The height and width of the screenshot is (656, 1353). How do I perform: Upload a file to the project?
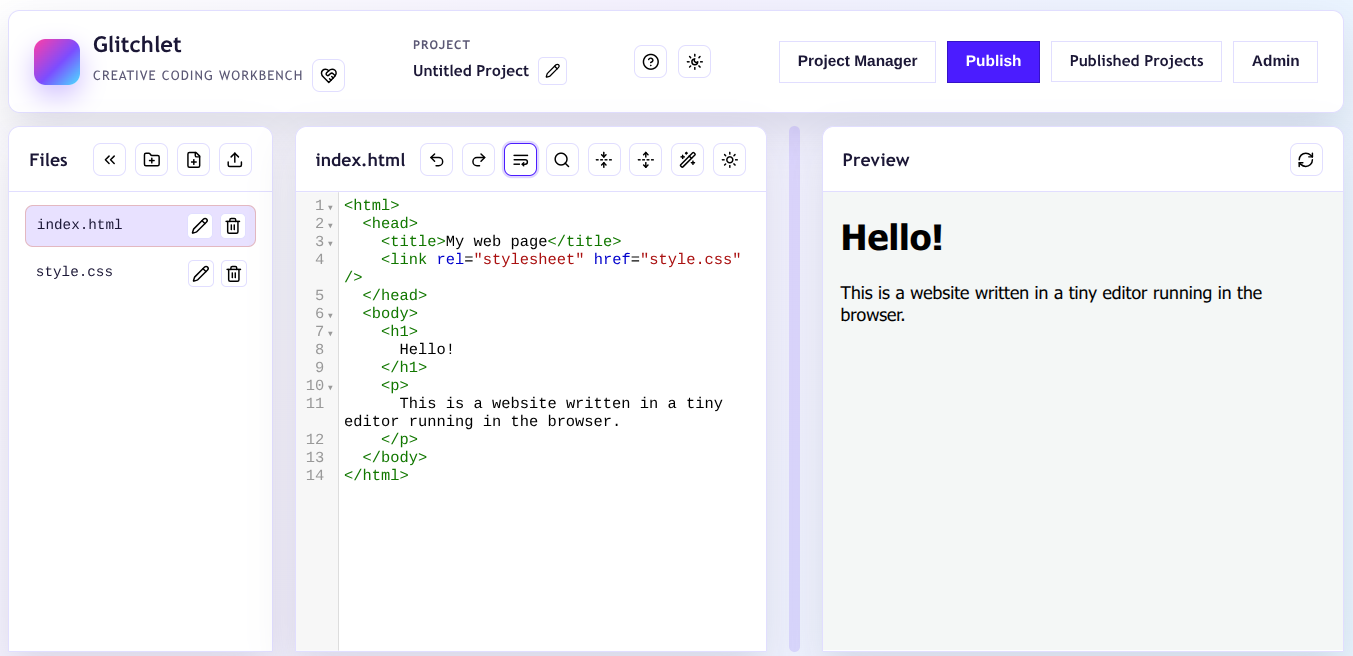(x=235, y=160)
